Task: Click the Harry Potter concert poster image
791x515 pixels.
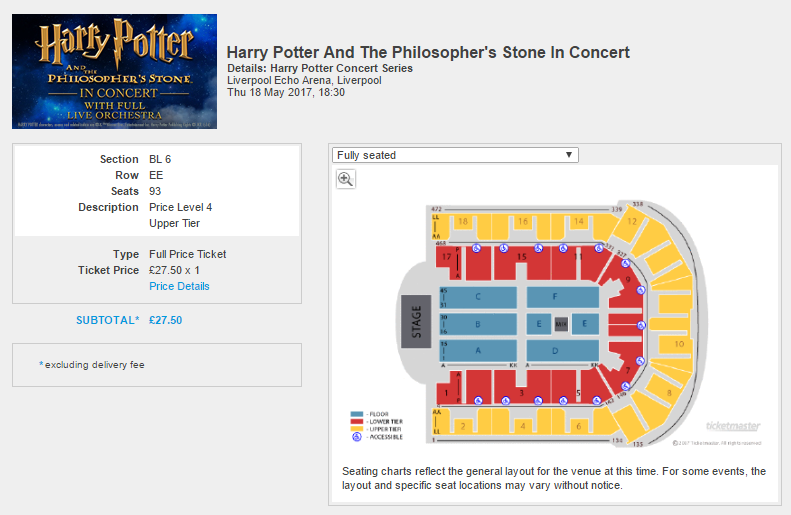Action: coord(115,71)
